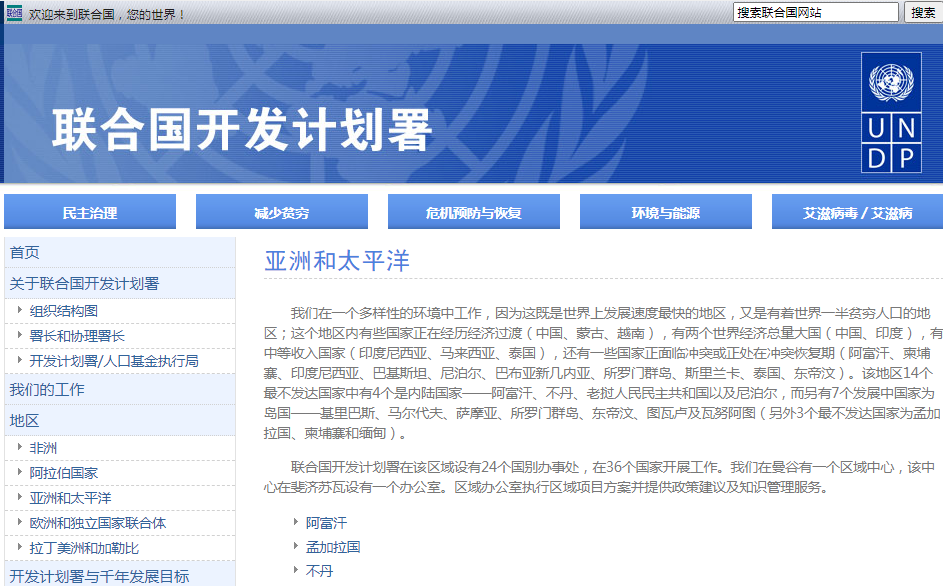The image size is (943, 586).
Task: Select 阿拉伯国家 region in the sidebar
Action: click(64, 473)
